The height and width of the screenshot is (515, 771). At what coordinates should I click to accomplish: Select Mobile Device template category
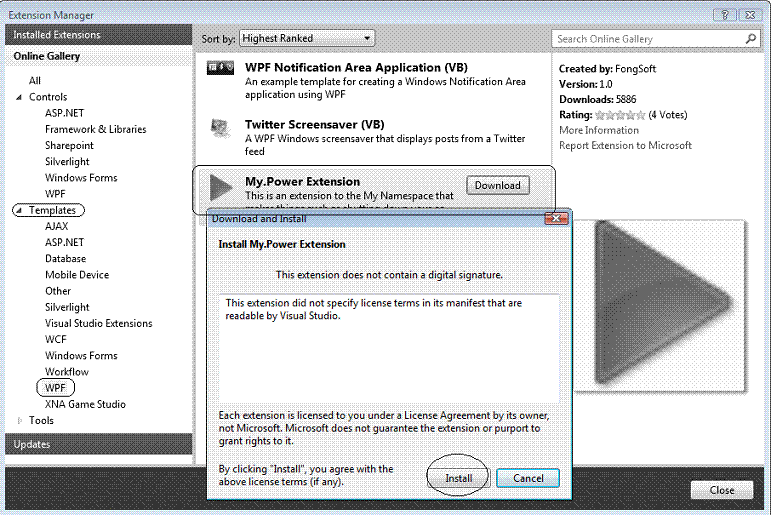77,275
